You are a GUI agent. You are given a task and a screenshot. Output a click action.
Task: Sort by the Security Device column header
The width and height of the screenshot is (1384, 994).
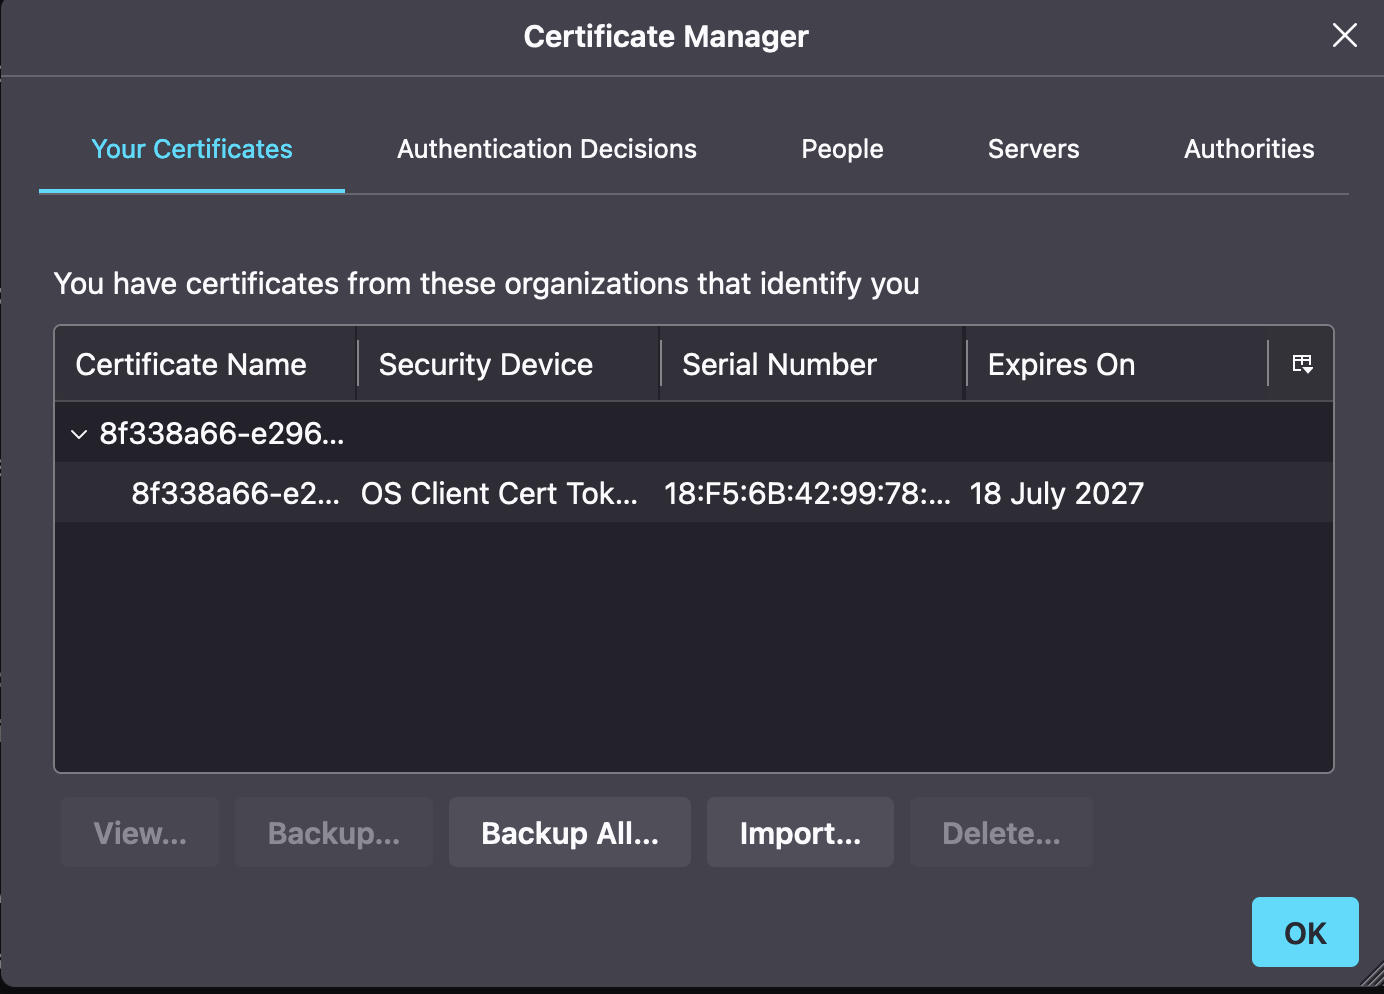tap(509, 364)
